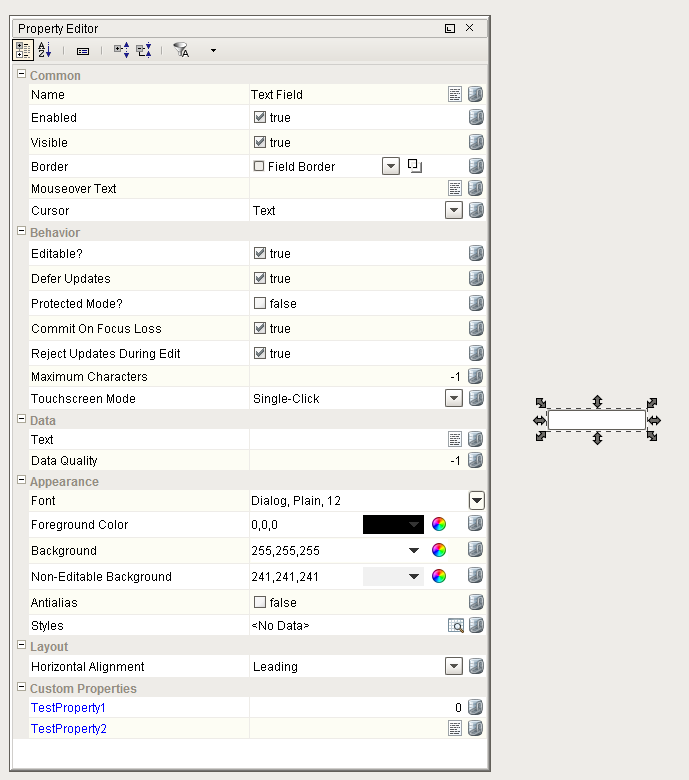Select the TestProperty2 custom property
The width and height of the screenshot is (689, 780).
(68, 729)
